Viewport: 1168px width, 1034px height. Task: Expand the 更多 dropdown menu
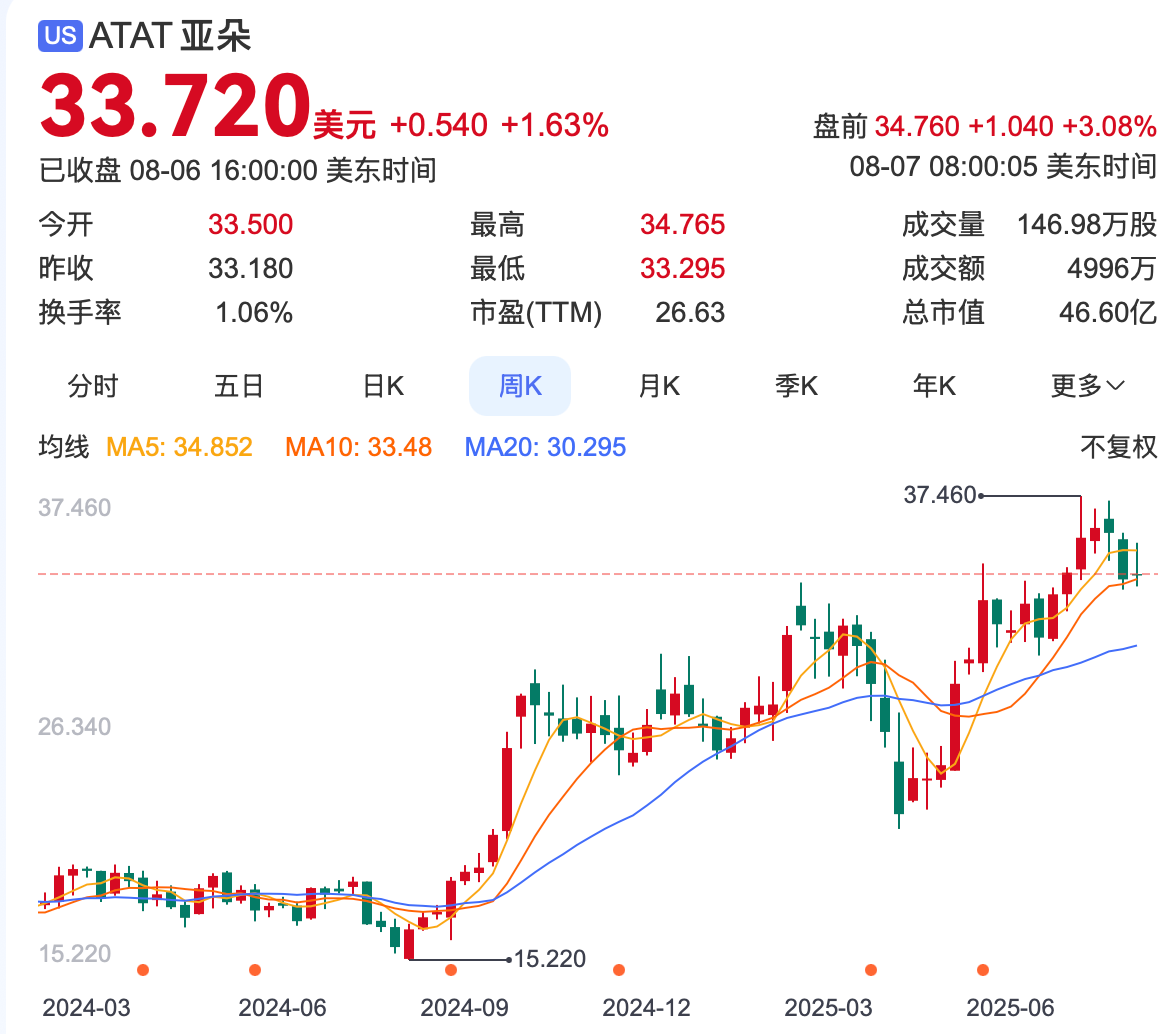[x=1087, y=386]
